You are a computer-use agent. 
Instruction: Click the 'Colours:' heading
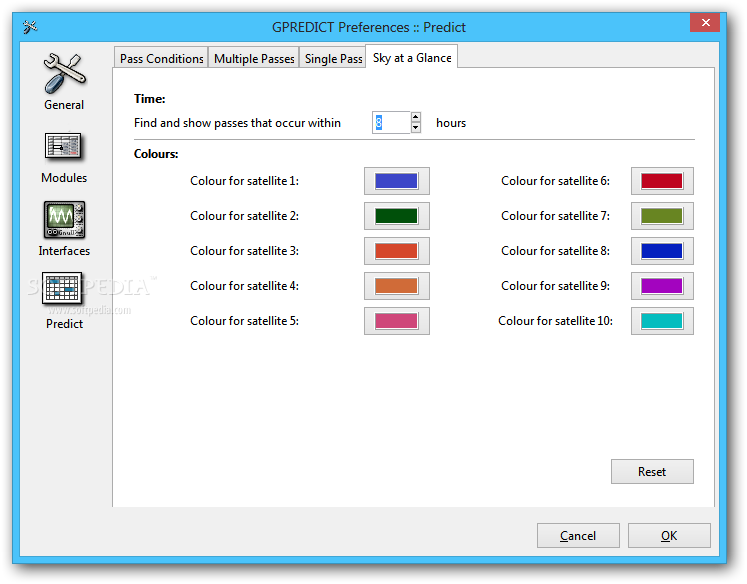point(156,154)
